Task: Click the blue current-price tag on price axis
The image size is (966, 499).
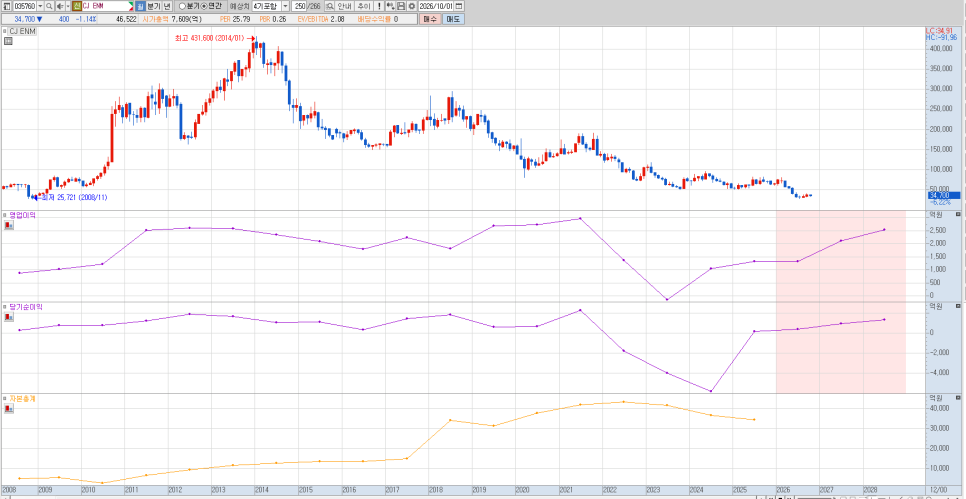Action: pos(943,195)
